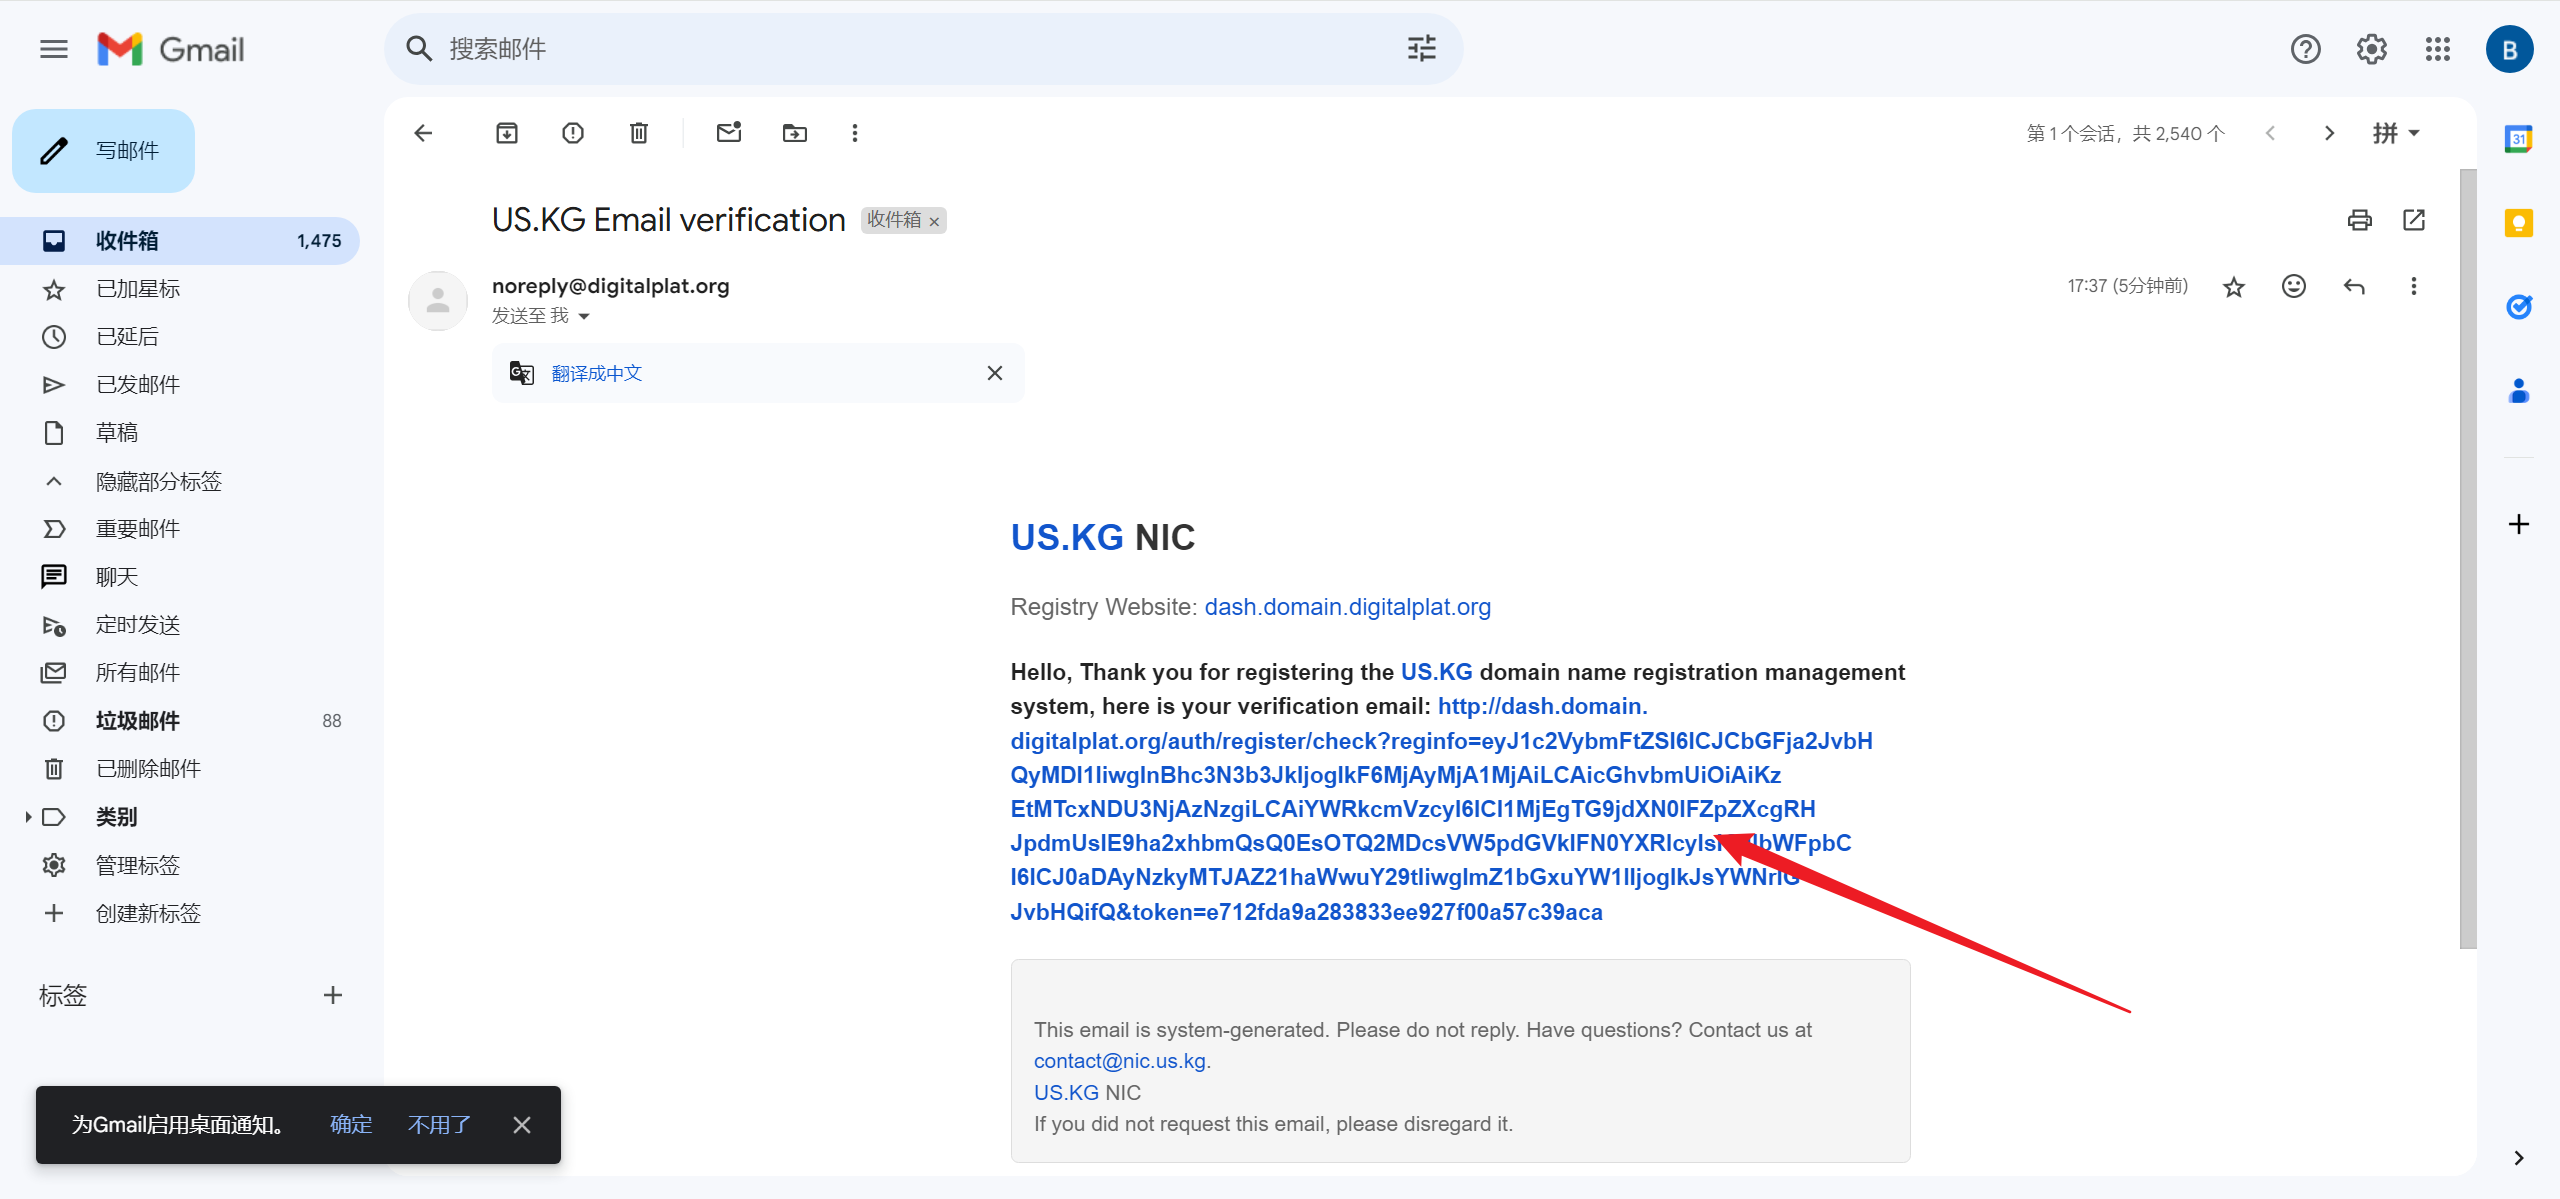This screenshot has height=1199, width=2560.
Task: Add an emoji reaction
Action: [x=2294, y=287]
